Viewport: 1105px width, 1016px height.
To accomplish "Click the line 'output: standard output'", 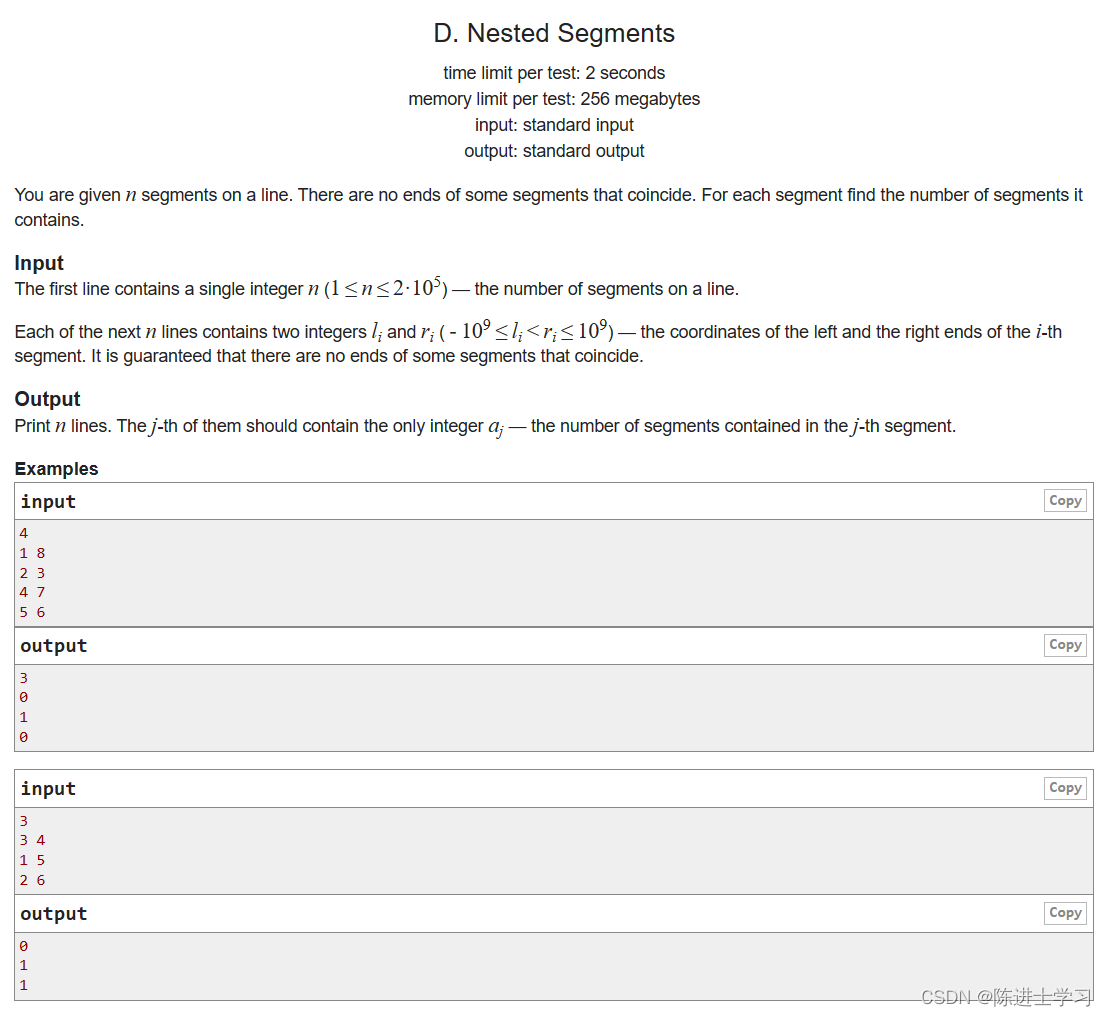I will (x=554, y=150).
